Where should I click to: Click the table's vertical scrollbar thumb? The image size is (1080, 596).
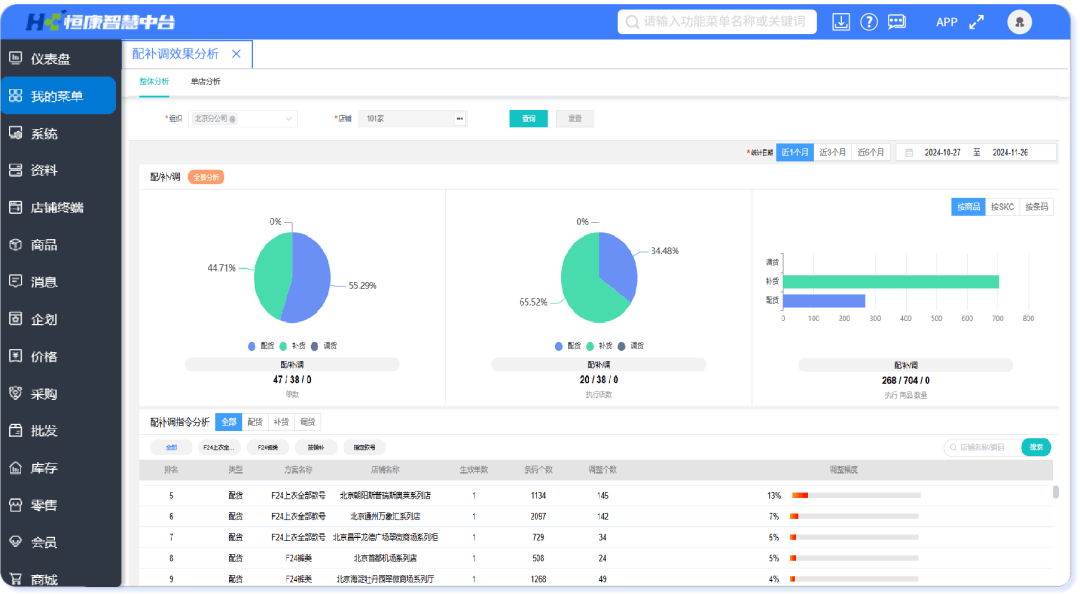pos(1056,491)
